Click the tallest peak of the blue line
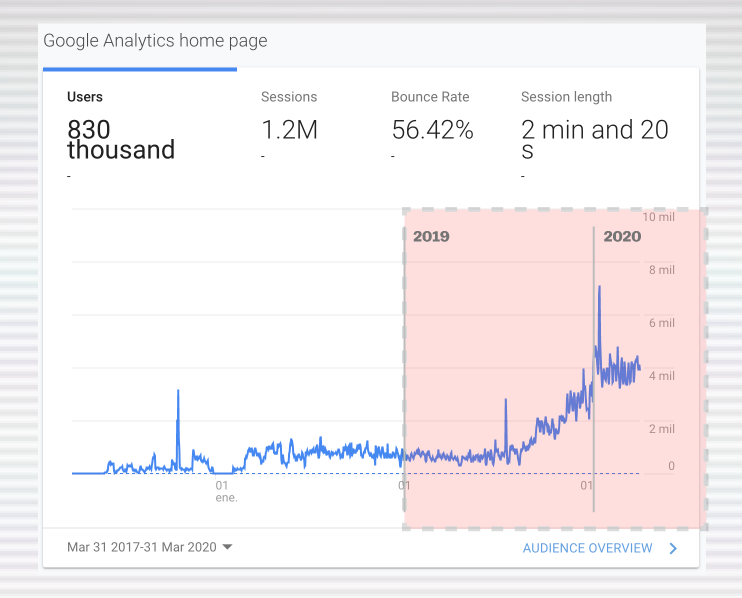 click(x=599, y=287)
